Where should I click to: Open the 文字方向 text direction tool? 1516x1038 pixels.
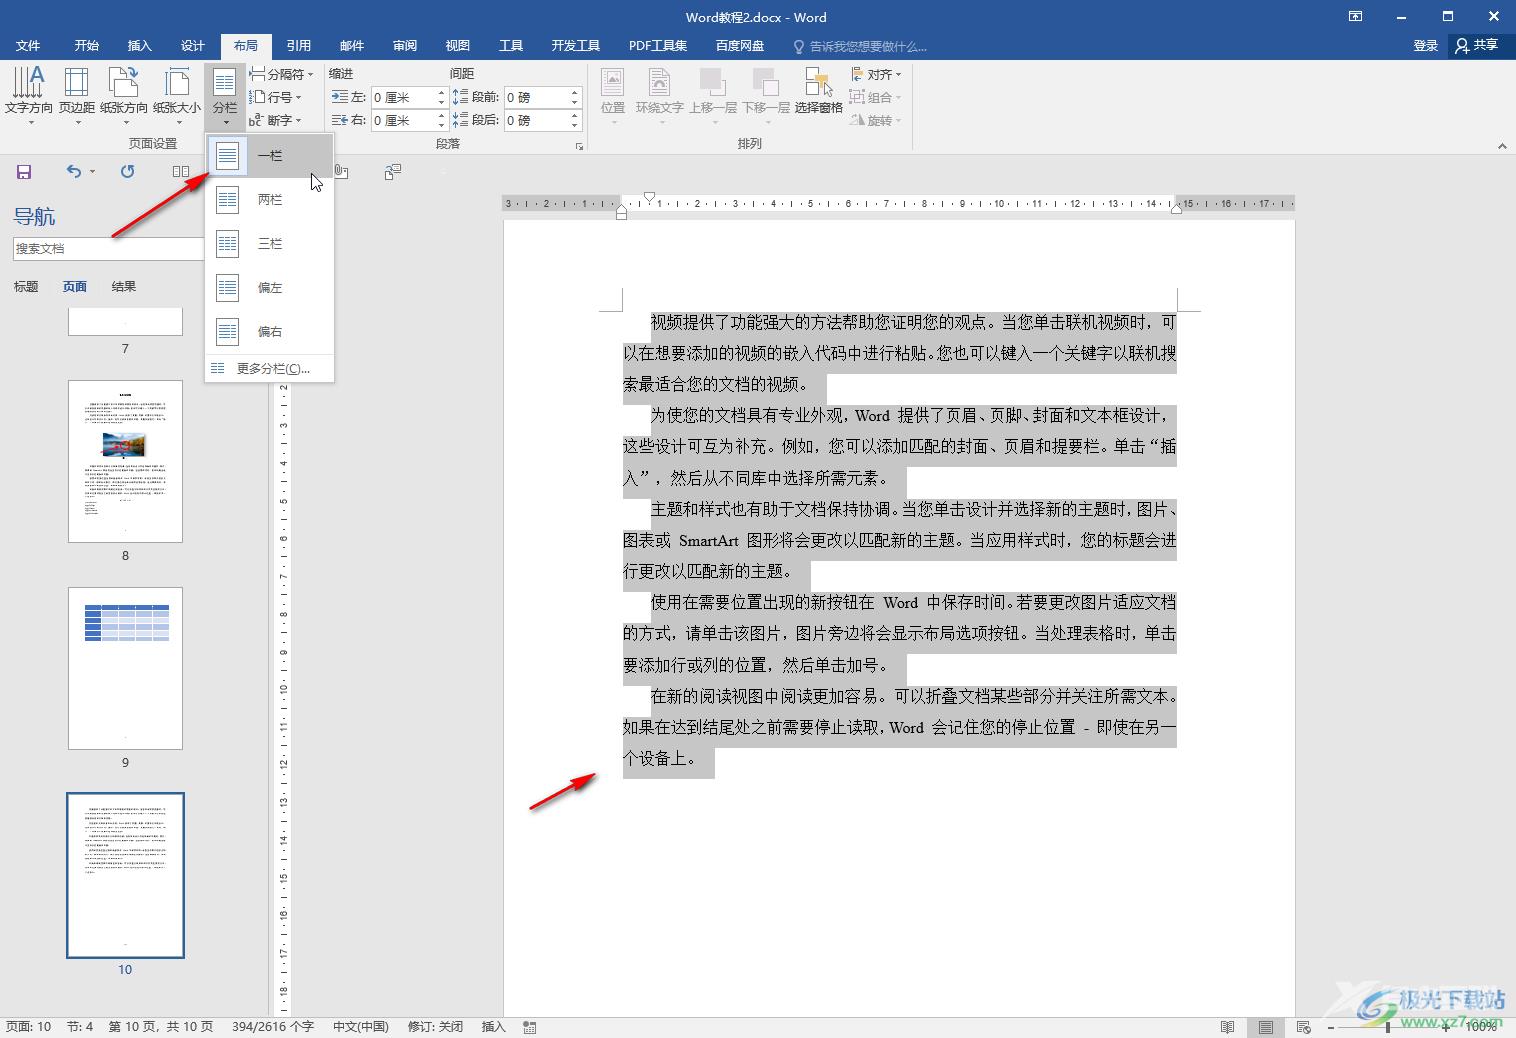coord(28,95)
